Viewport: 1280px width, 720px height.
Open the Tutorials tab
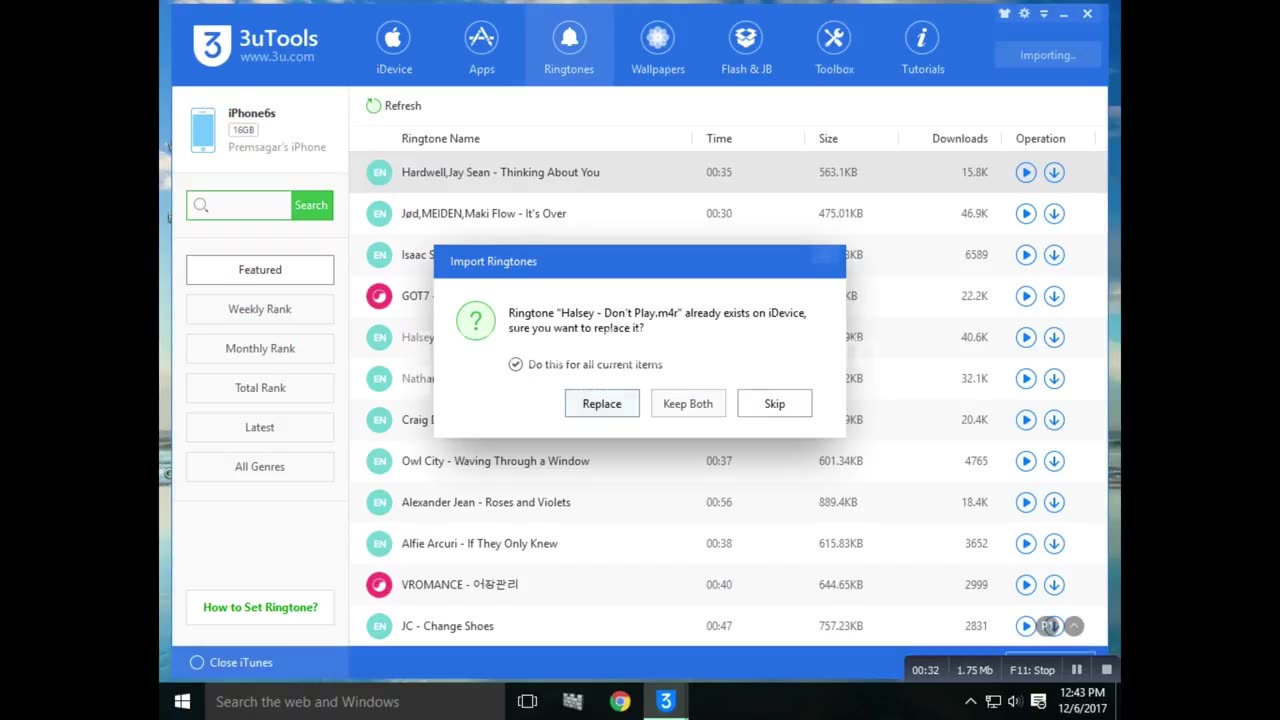[922, 48]
